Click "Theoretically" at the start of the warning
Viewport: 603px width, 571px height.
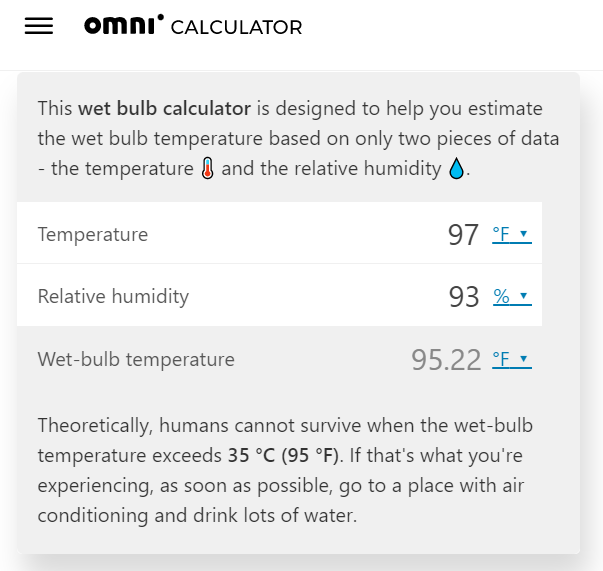(x=95, y=426)
